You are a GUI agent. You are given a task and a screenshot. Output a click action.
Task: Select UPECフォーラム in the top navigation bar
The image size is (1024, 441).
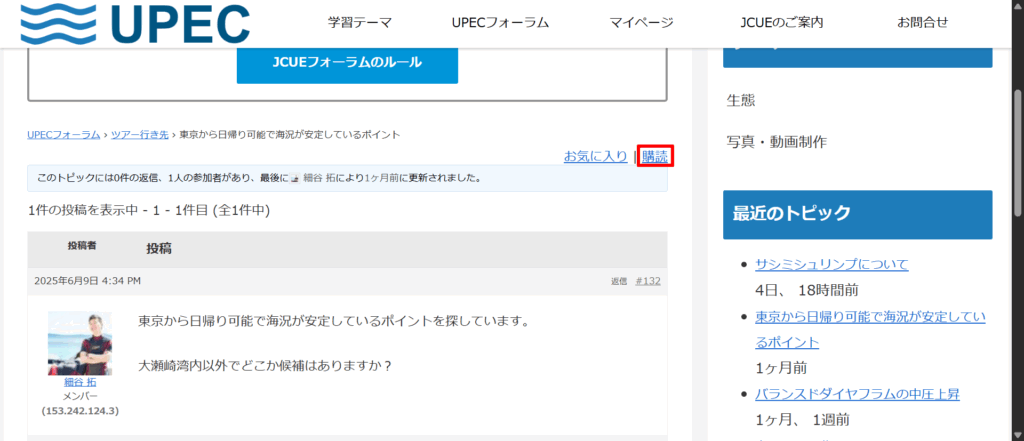pyautogui.click(x=501, y=23)
